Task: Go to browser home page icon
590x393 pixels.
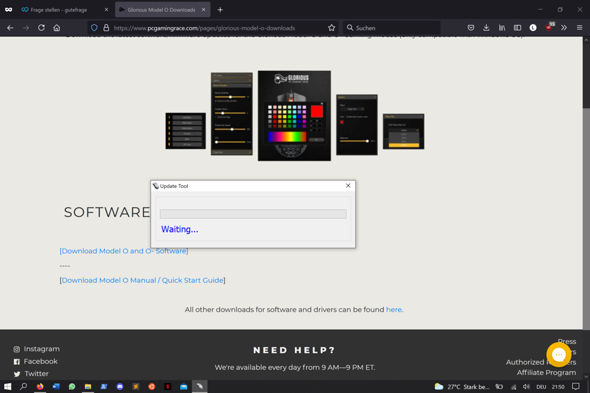Action: (x=57, y=28)
